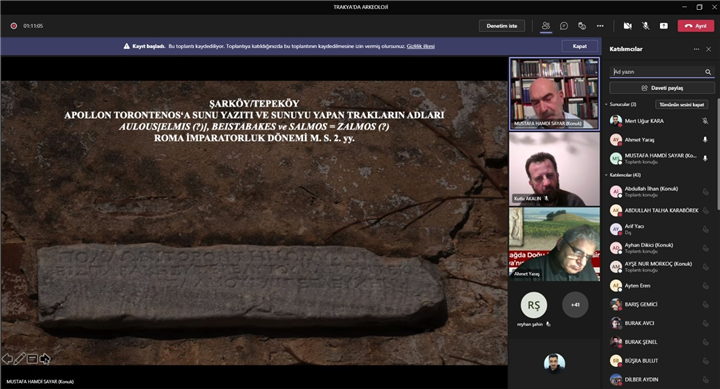This screenshot has height=389, width=720.
Task: Click Arif Yacı's mic status icon
Action: click(x=705, y=229)
